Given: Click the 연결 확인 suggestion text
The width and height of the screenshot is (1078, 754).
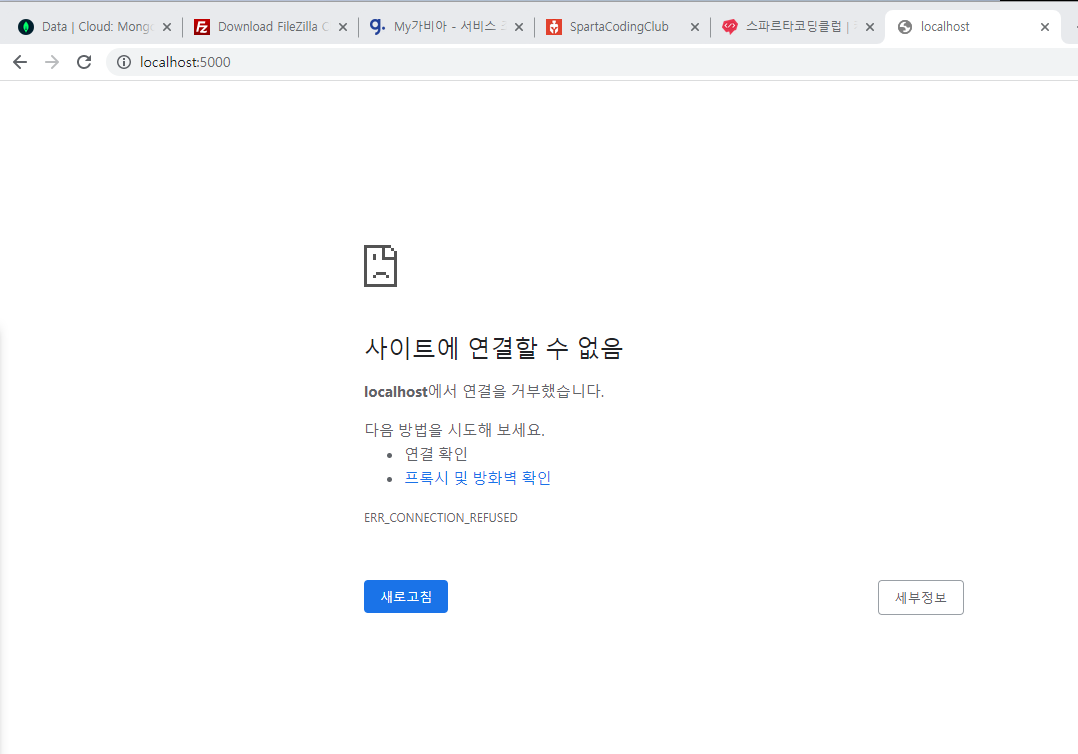Looking at the screenshot, I should click(x=436, y=454).
